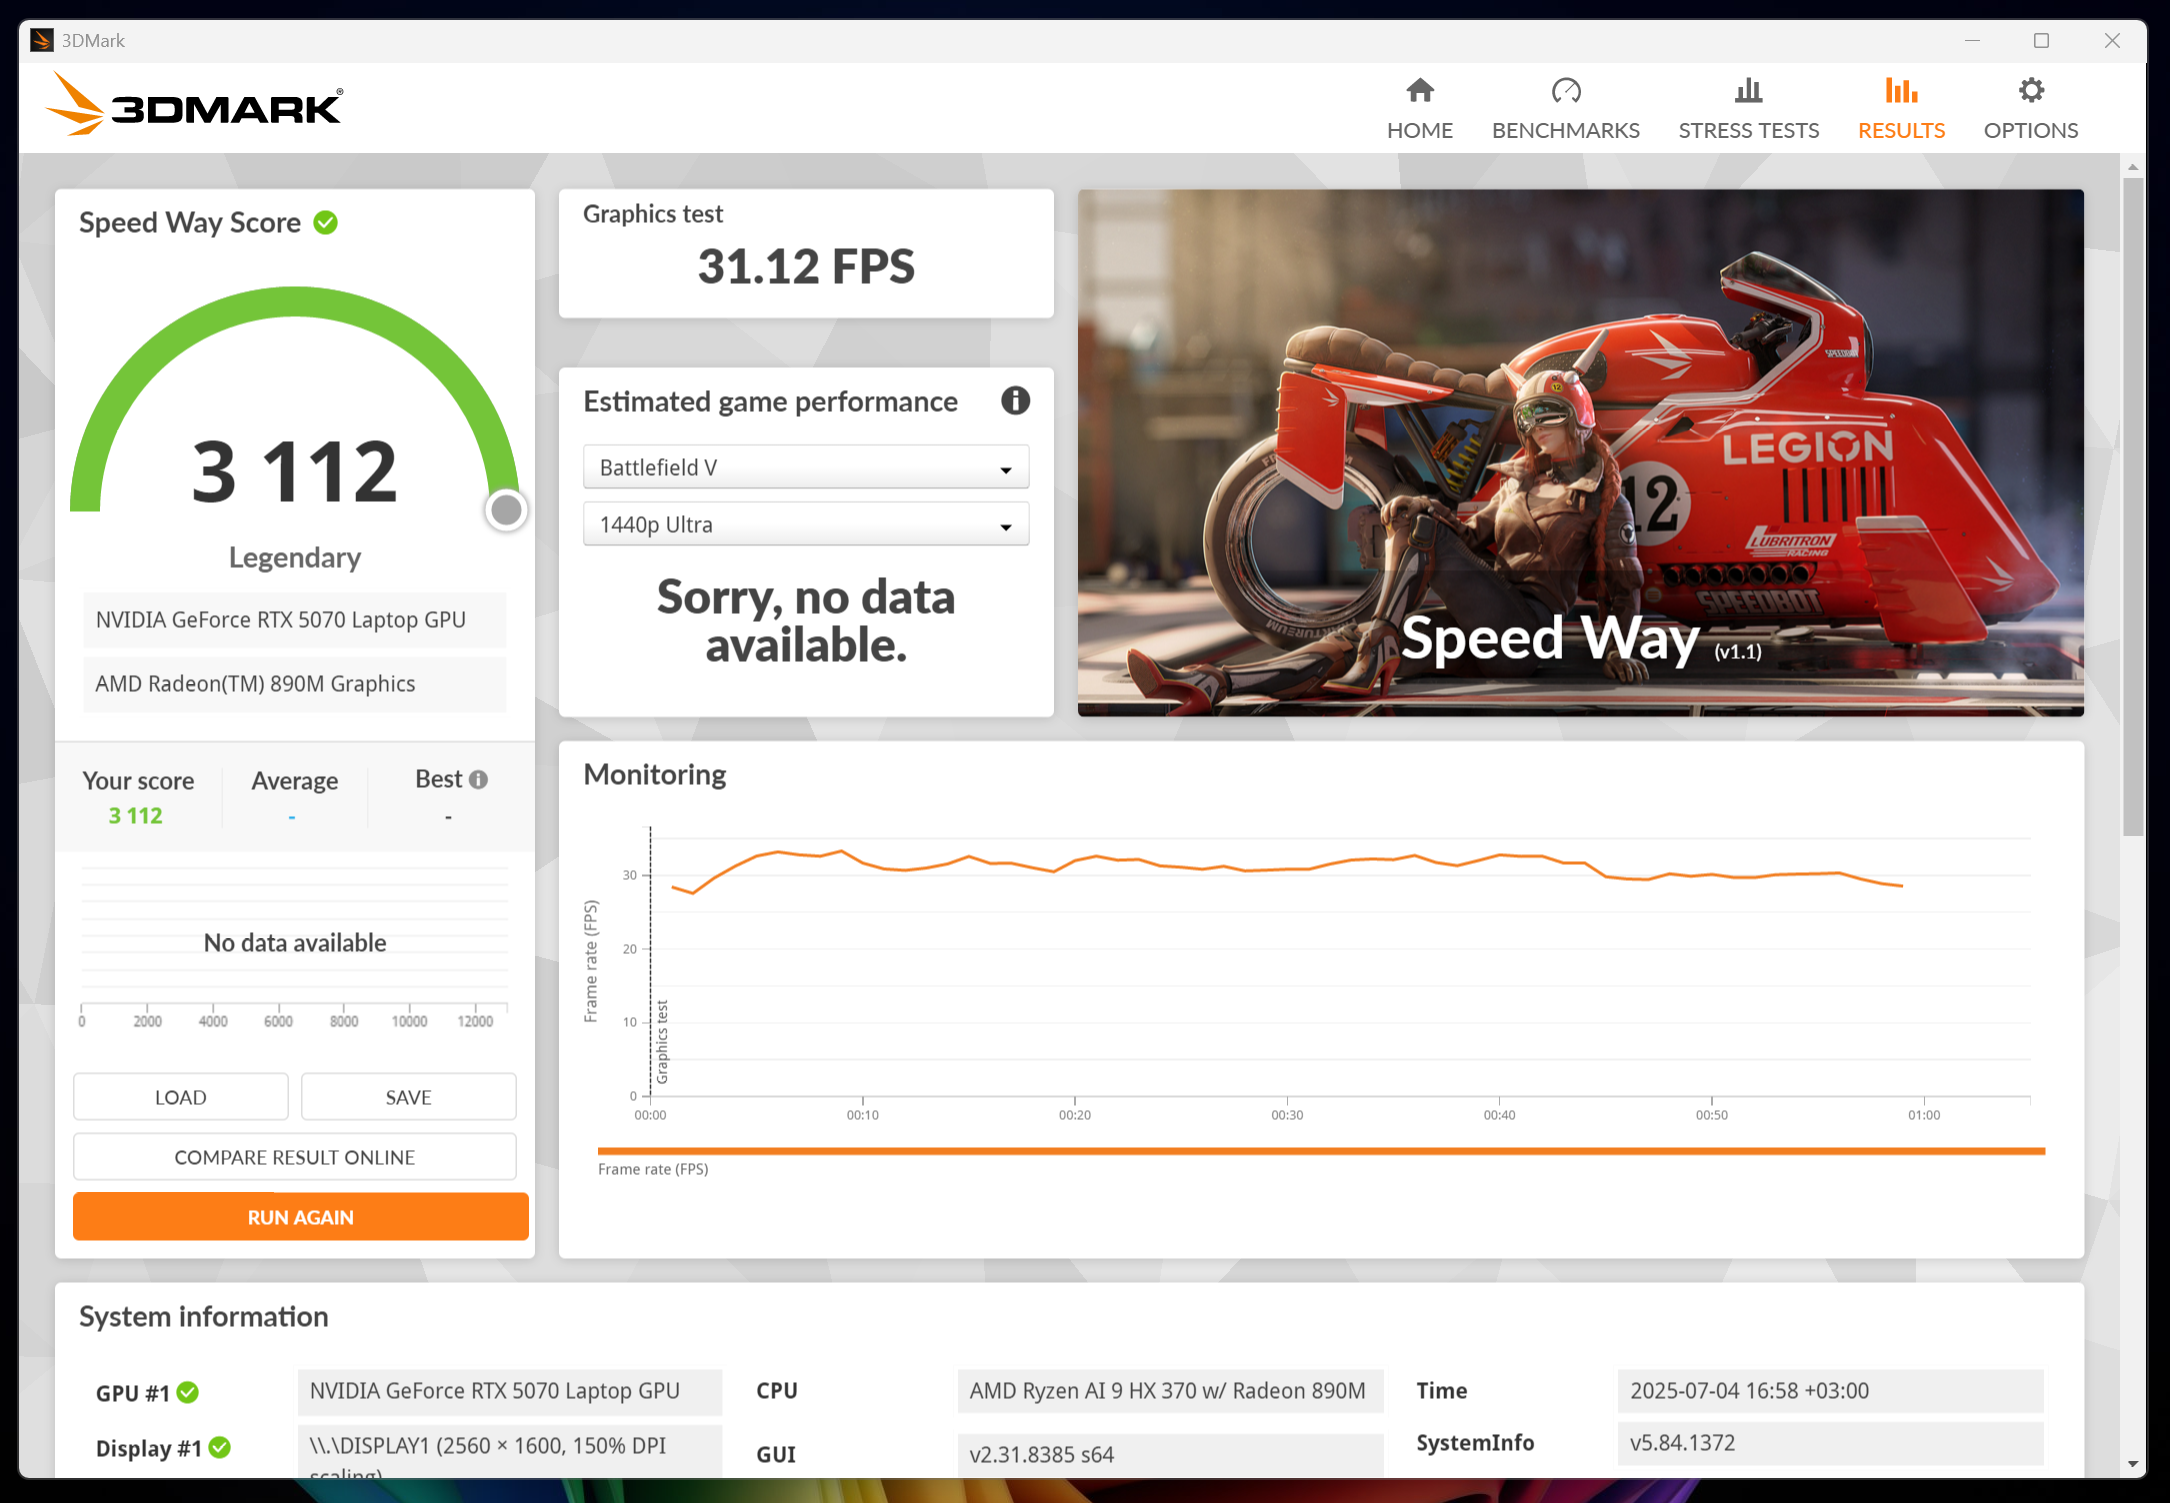
Task: Click the 2025-07-04 16:58 Time field
Action: coord(1830,1391)
